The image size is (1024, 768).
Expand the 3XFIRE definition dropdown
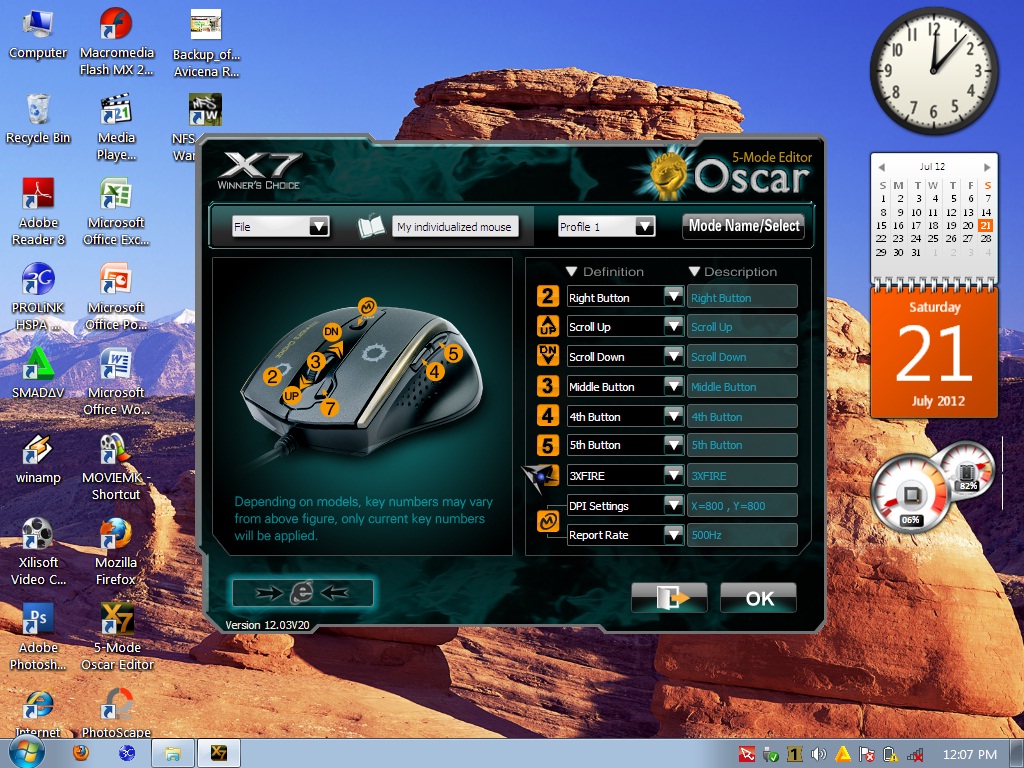(674, 475)
